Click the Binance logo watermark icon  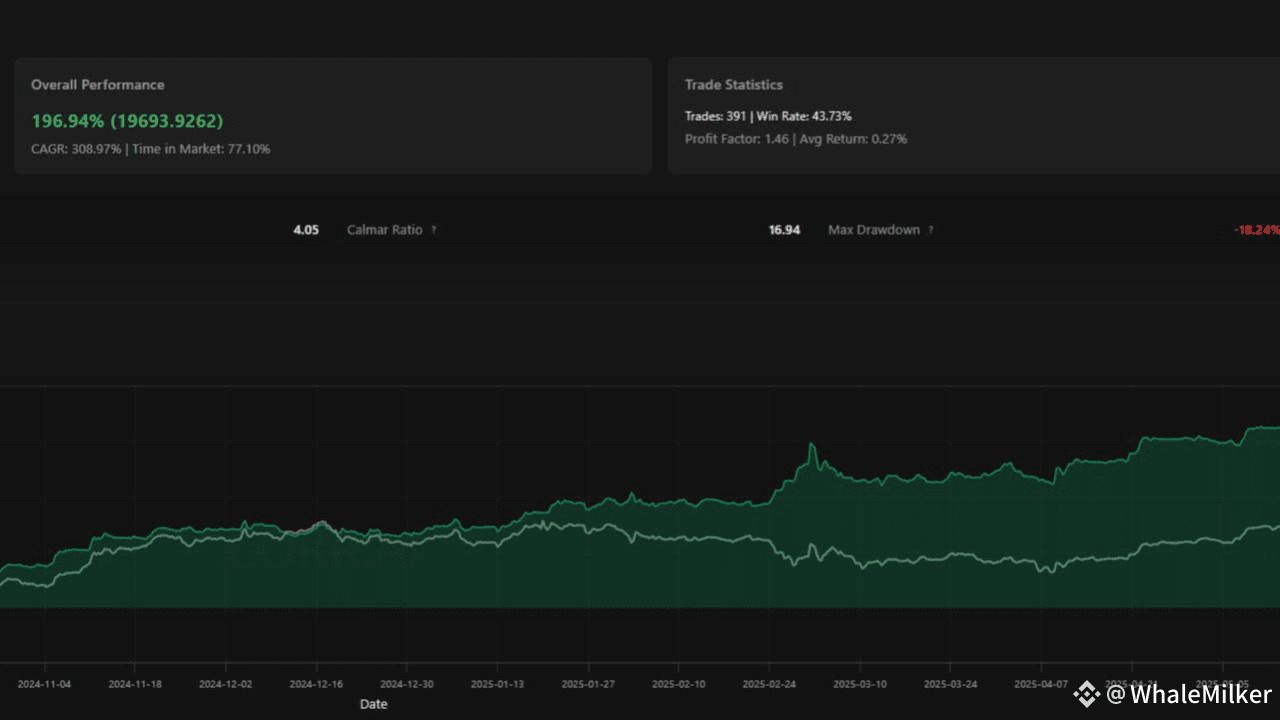point(1087,694)
